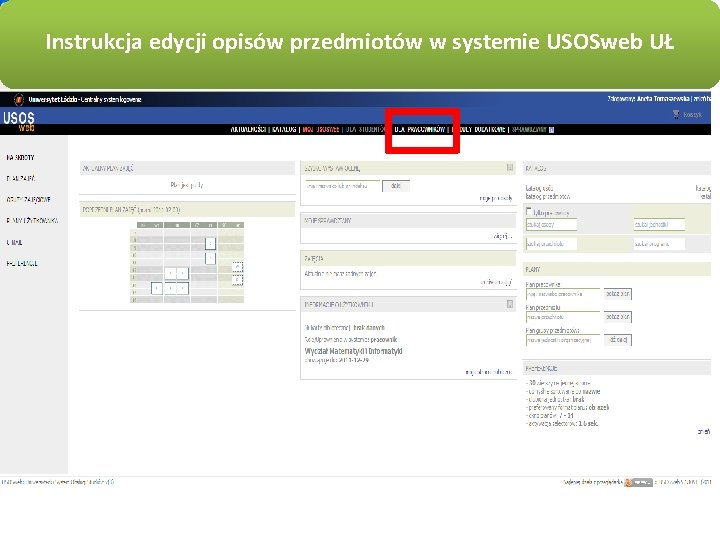Click the button beside Plan grupy przedmiotów field

[618, 340]
